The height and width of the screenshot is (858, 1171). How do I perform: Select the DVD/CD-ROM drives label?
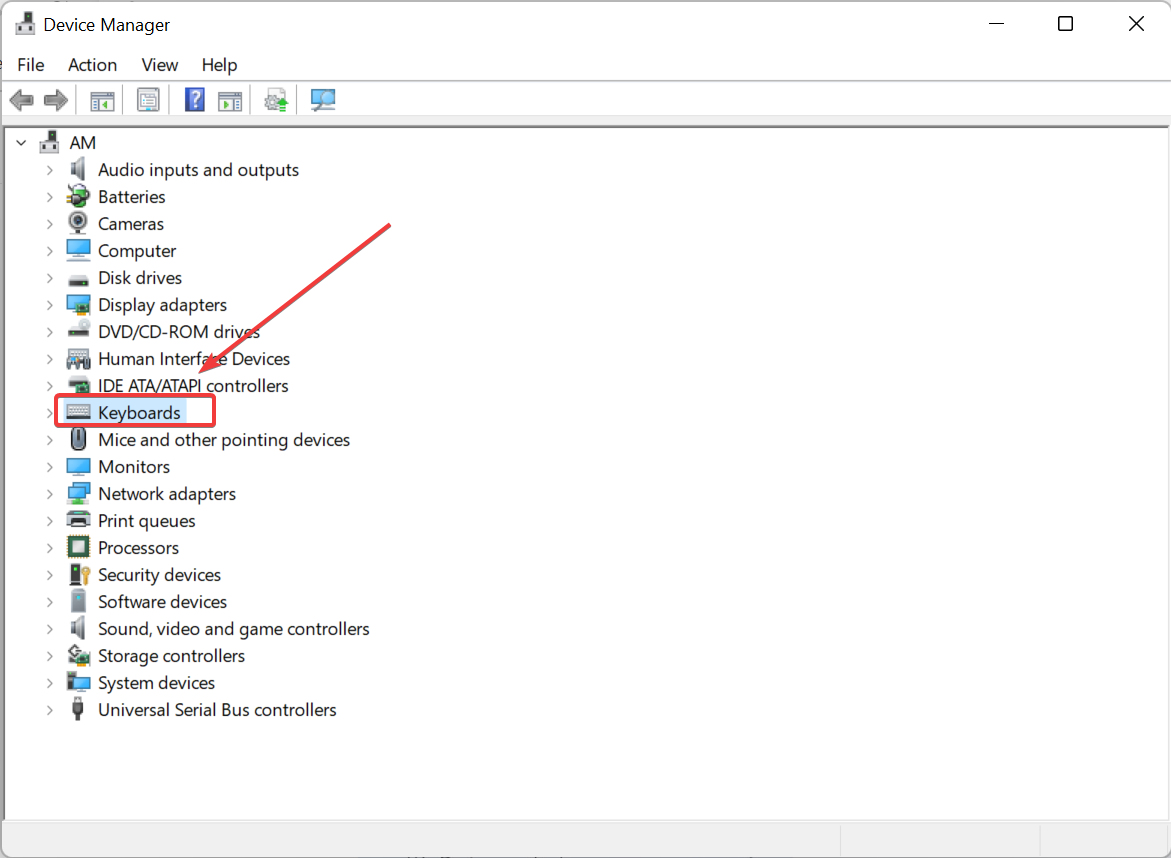point(179,332)
